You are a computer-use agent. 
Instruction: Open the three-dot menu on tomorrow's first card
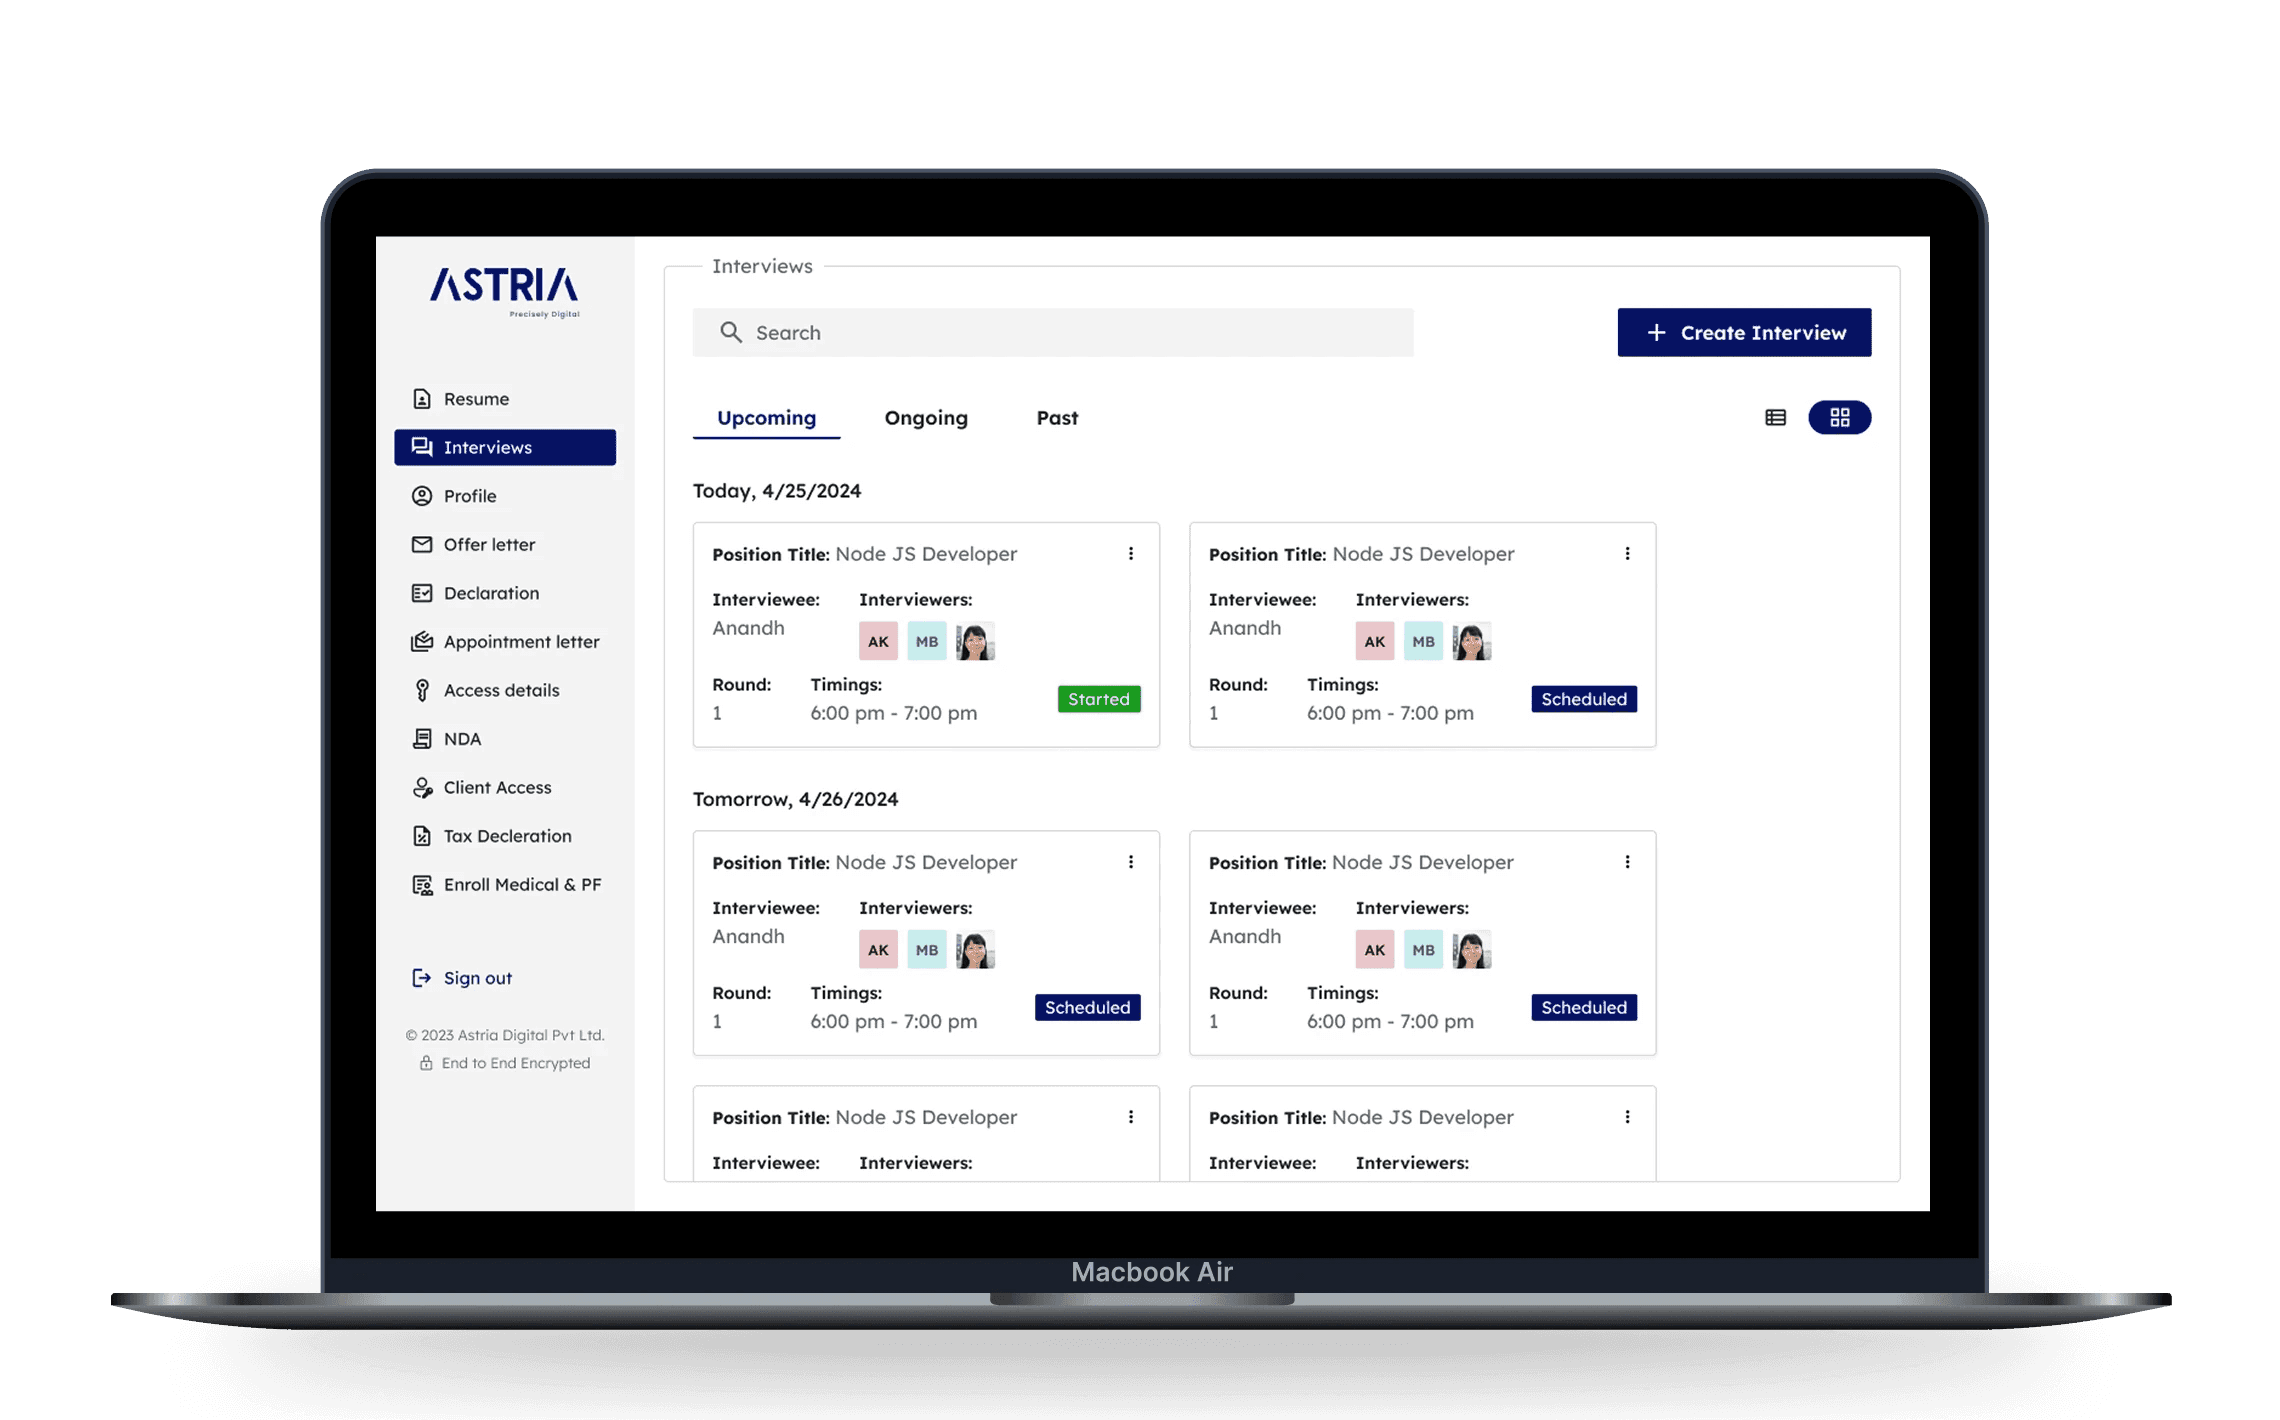1132,861
